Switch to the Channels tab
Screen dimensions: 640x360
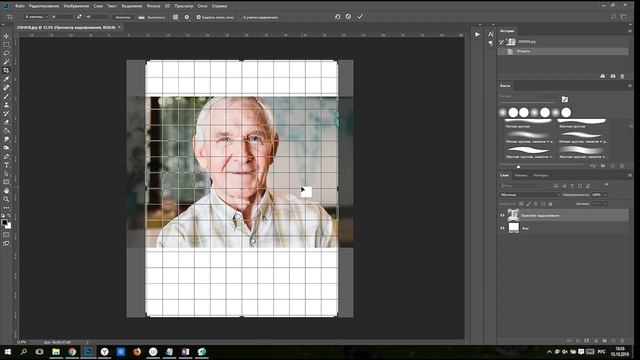point(521,176)
